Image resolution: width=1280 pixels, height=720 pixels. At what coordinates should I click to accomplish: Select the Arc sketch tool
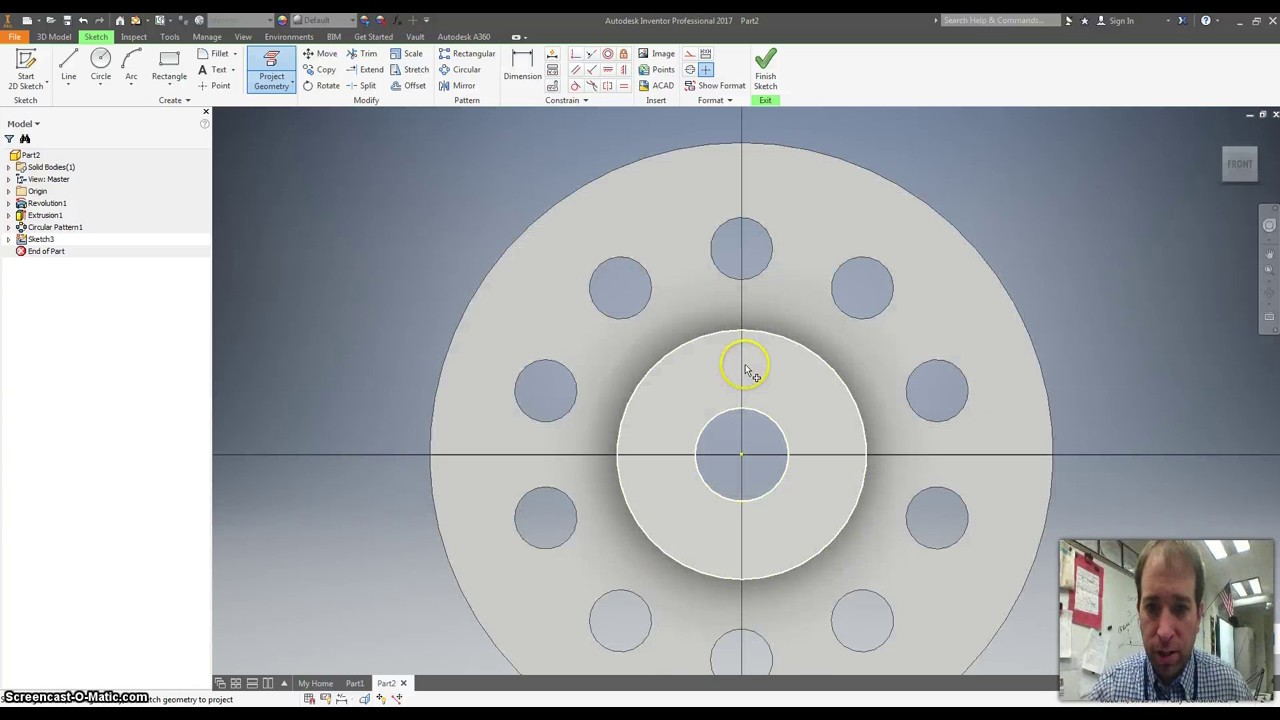coord(131,66)
